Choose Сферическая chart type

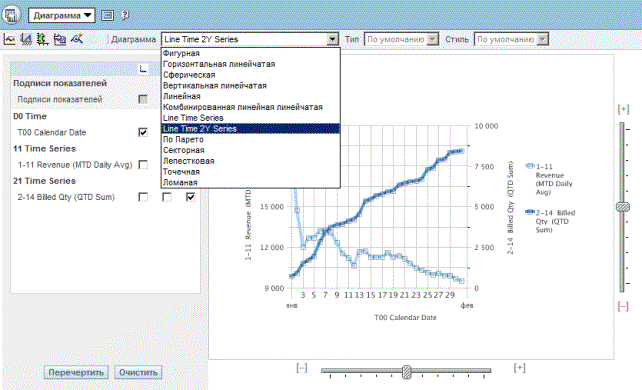(250, 75)
